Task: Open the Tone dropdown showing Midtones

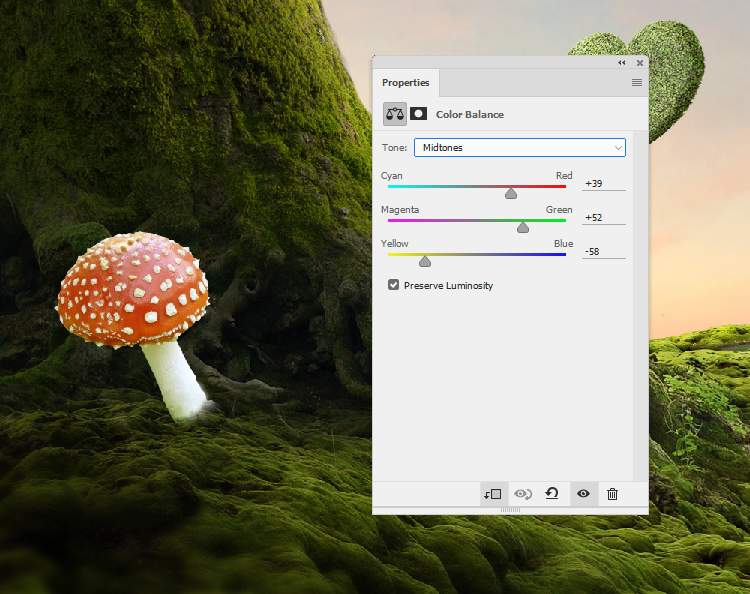Action: click(519, 148)
